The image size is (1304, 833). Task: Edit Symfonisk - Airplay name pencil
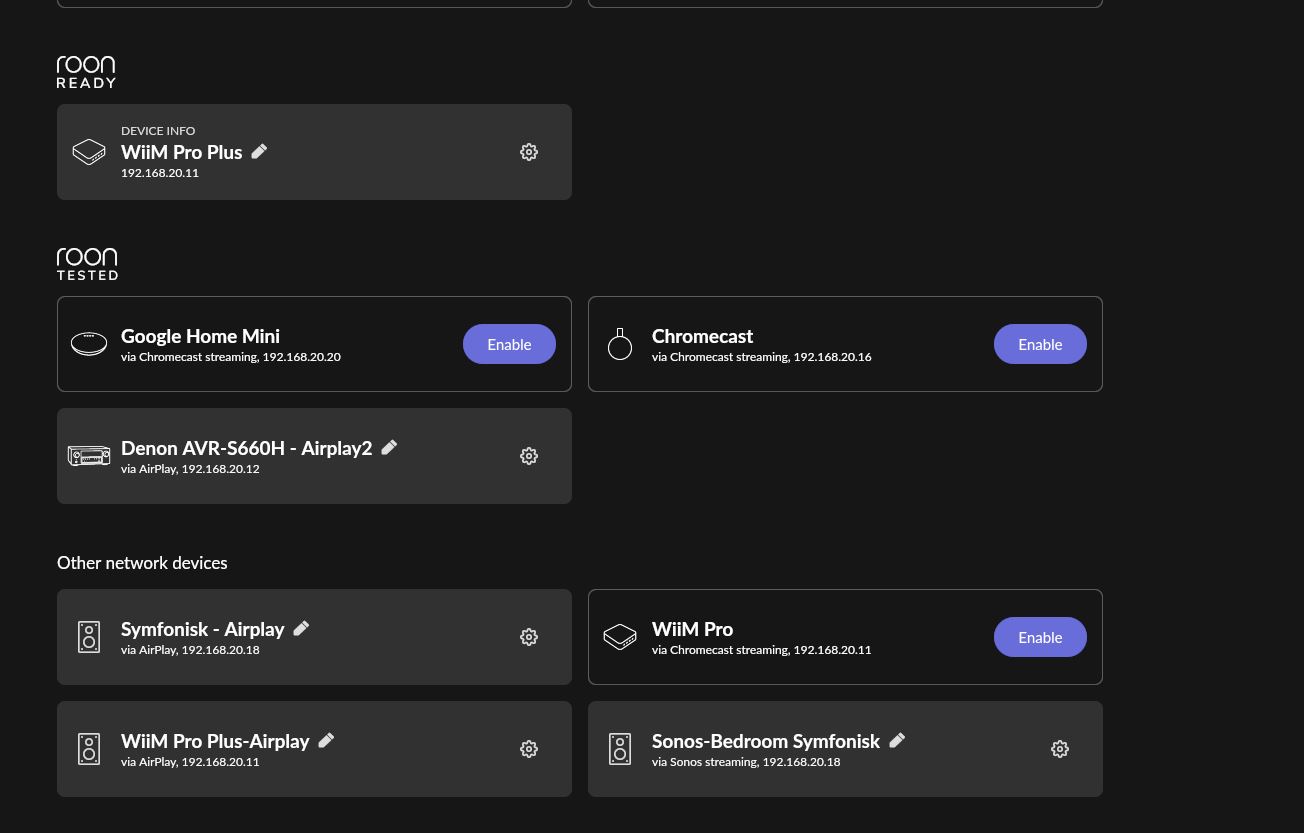coord(301,628)
